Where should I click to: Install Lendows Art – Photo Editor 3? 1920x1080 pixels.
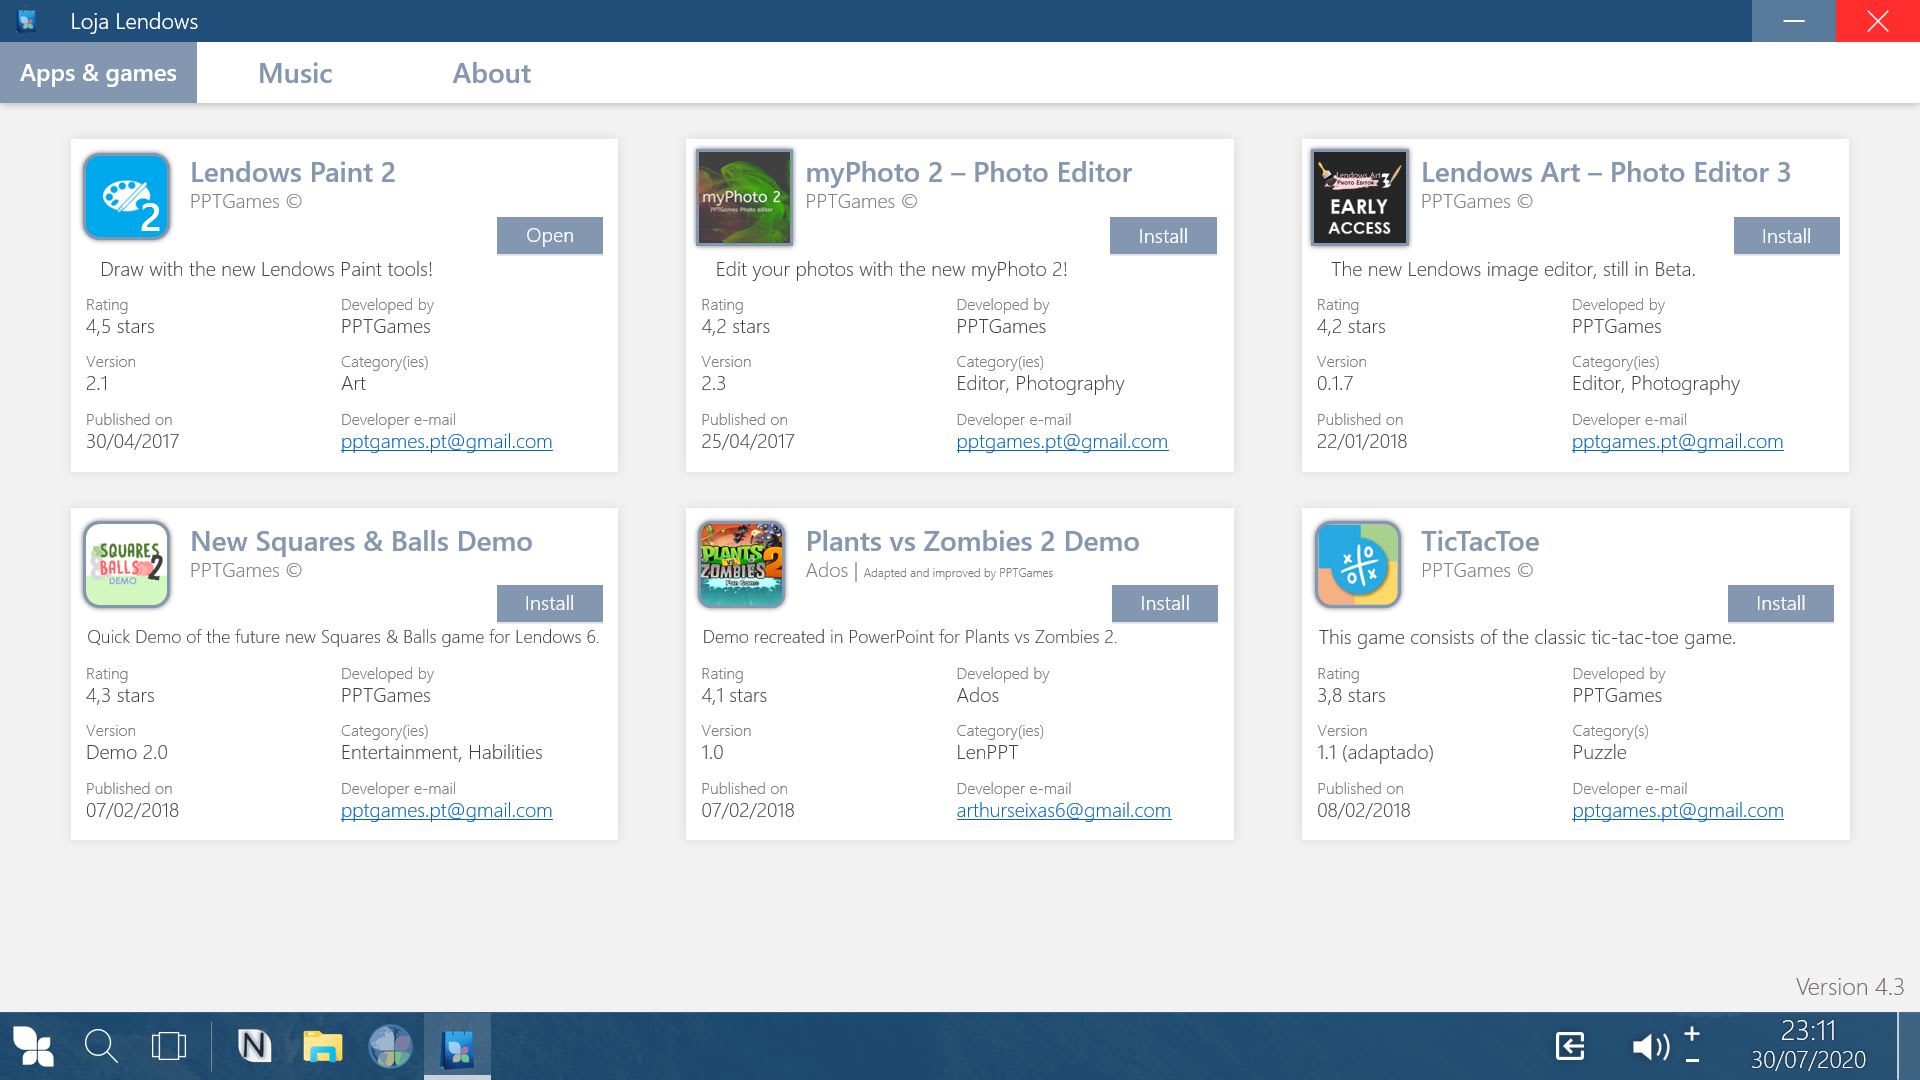click(1786, 236)
